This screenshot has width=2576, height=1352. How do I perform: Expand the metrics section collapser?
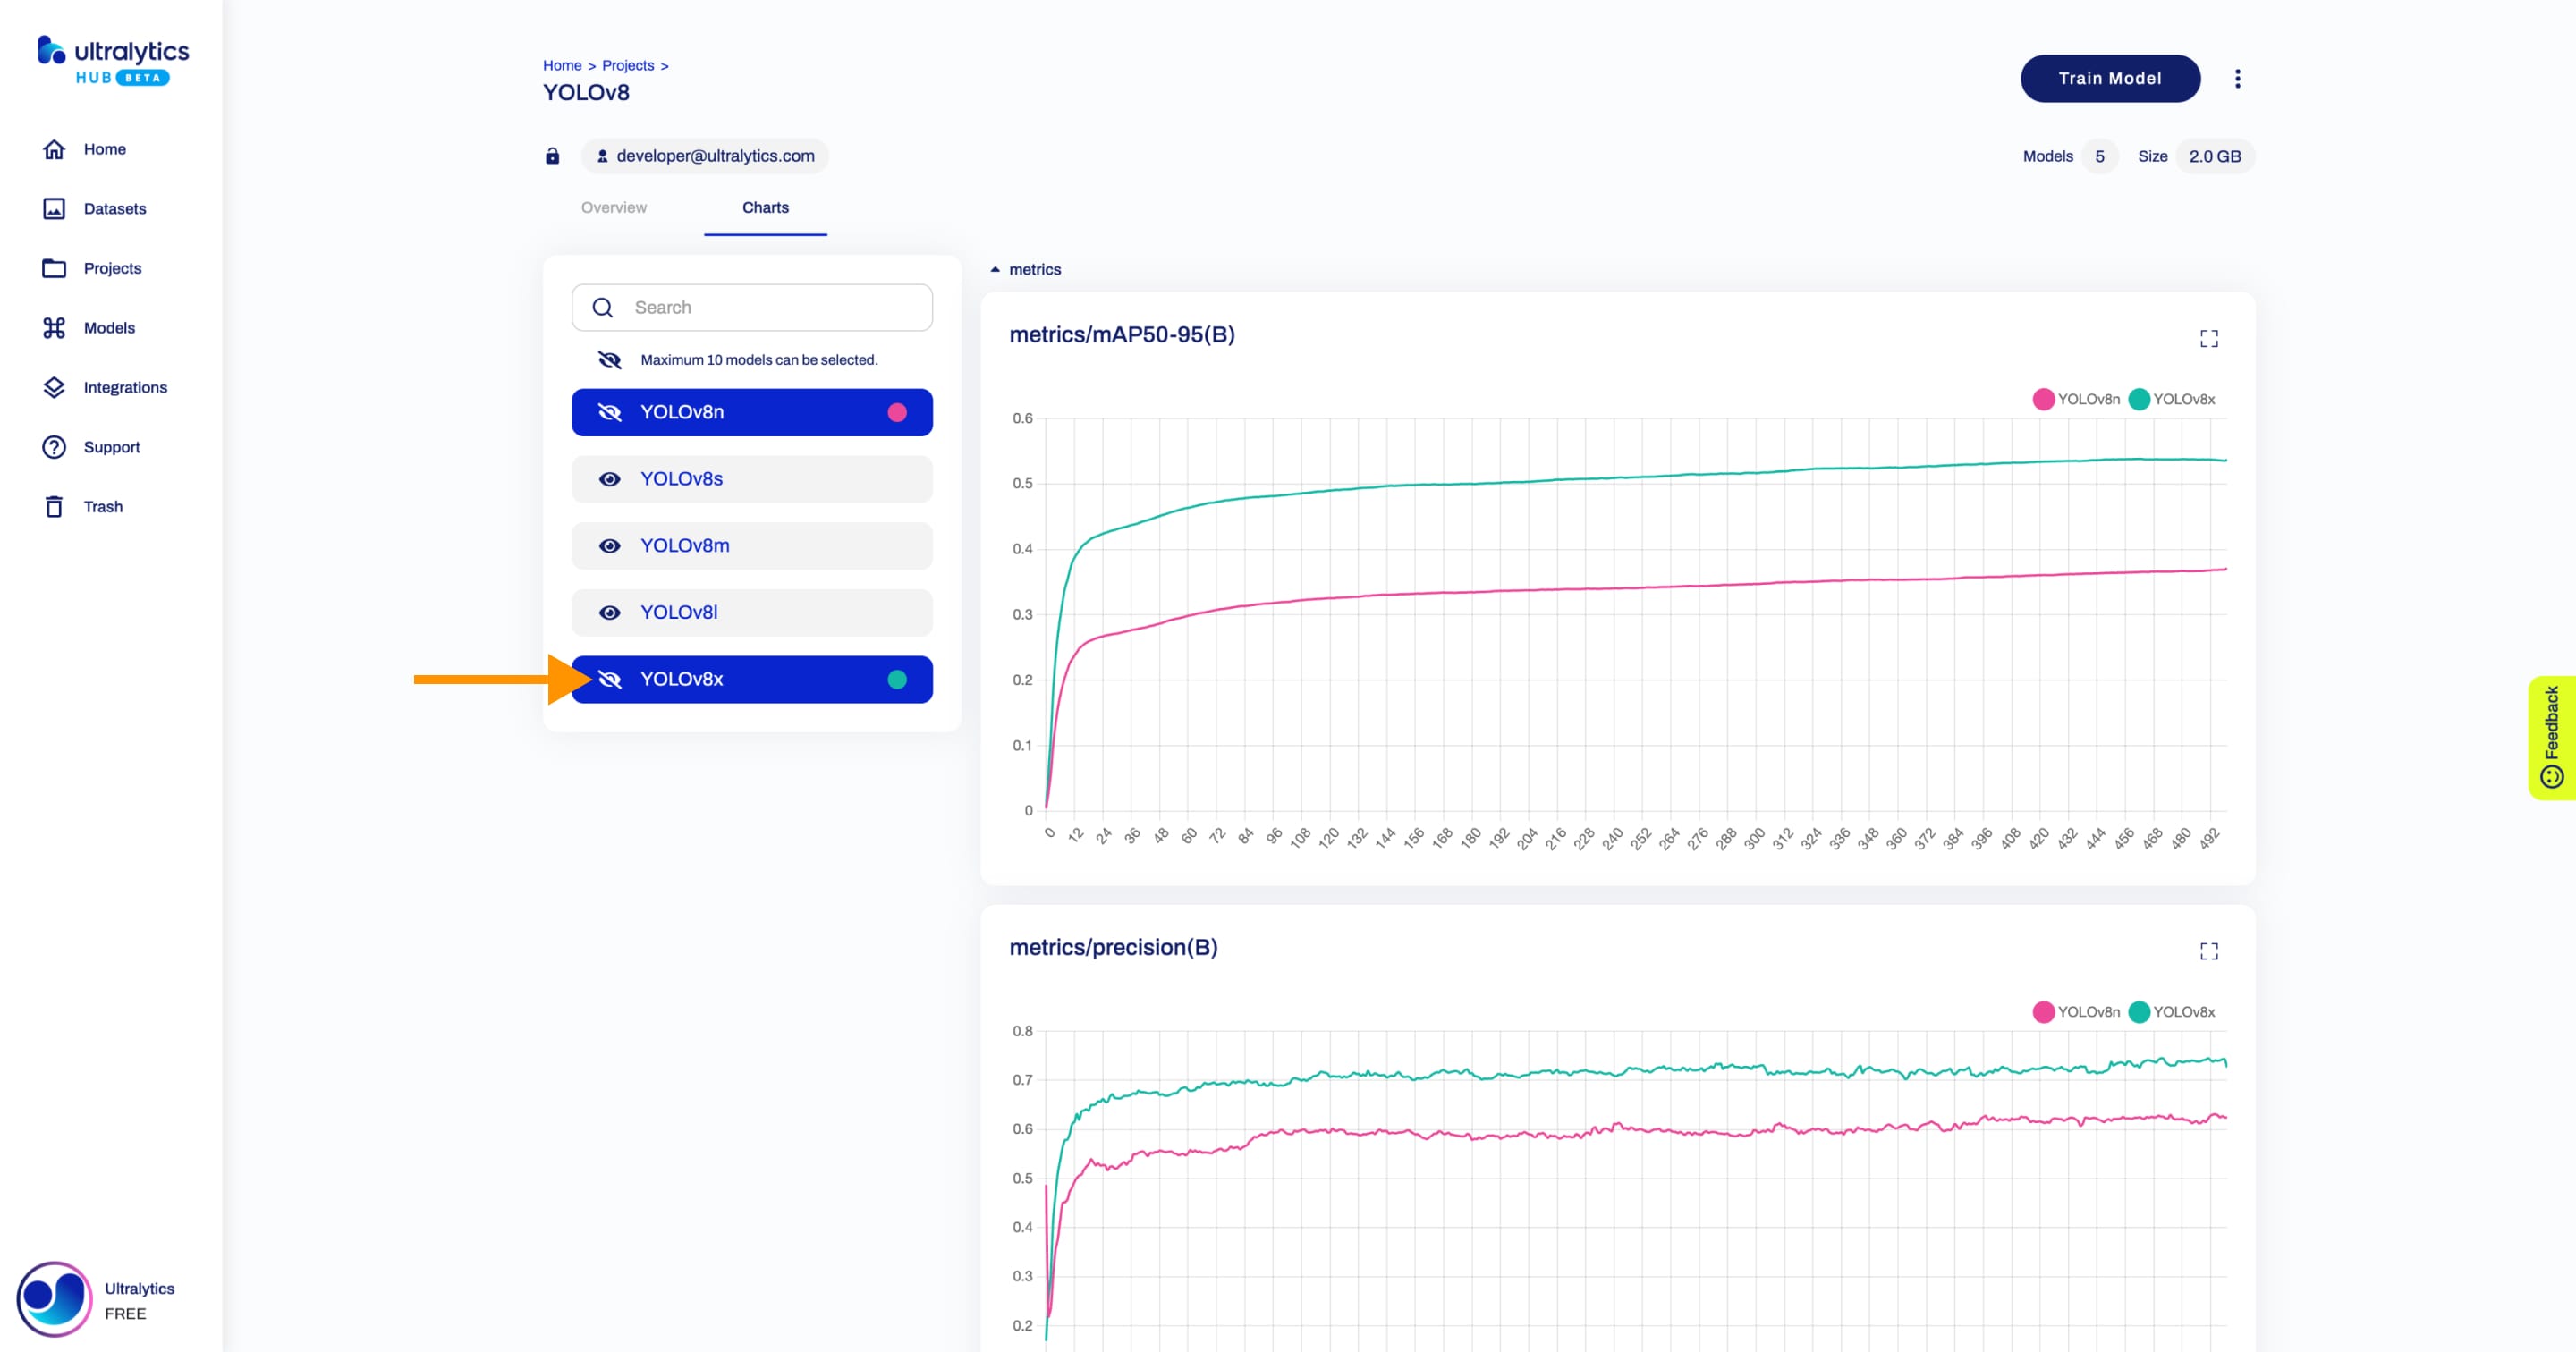(x=993, y=267)
